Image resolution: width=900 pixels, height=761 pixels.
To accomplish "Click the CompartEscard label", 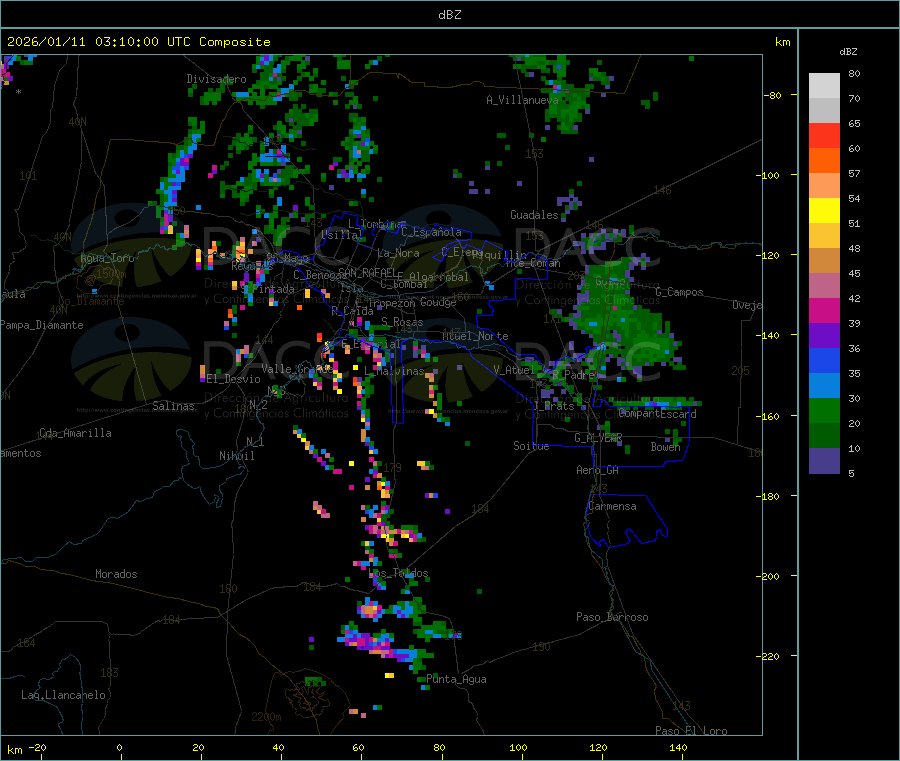I will [657, 414].
